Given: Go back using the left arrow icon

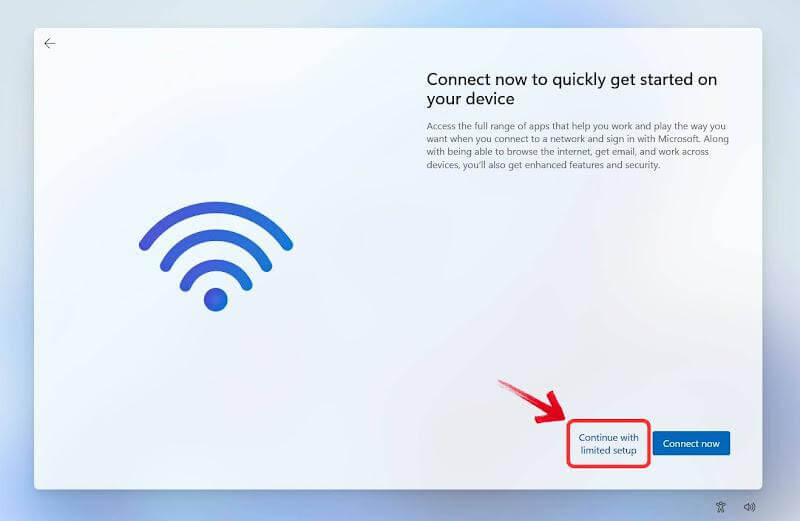Looking at the screenshot, I should click(x=49, y=43).
